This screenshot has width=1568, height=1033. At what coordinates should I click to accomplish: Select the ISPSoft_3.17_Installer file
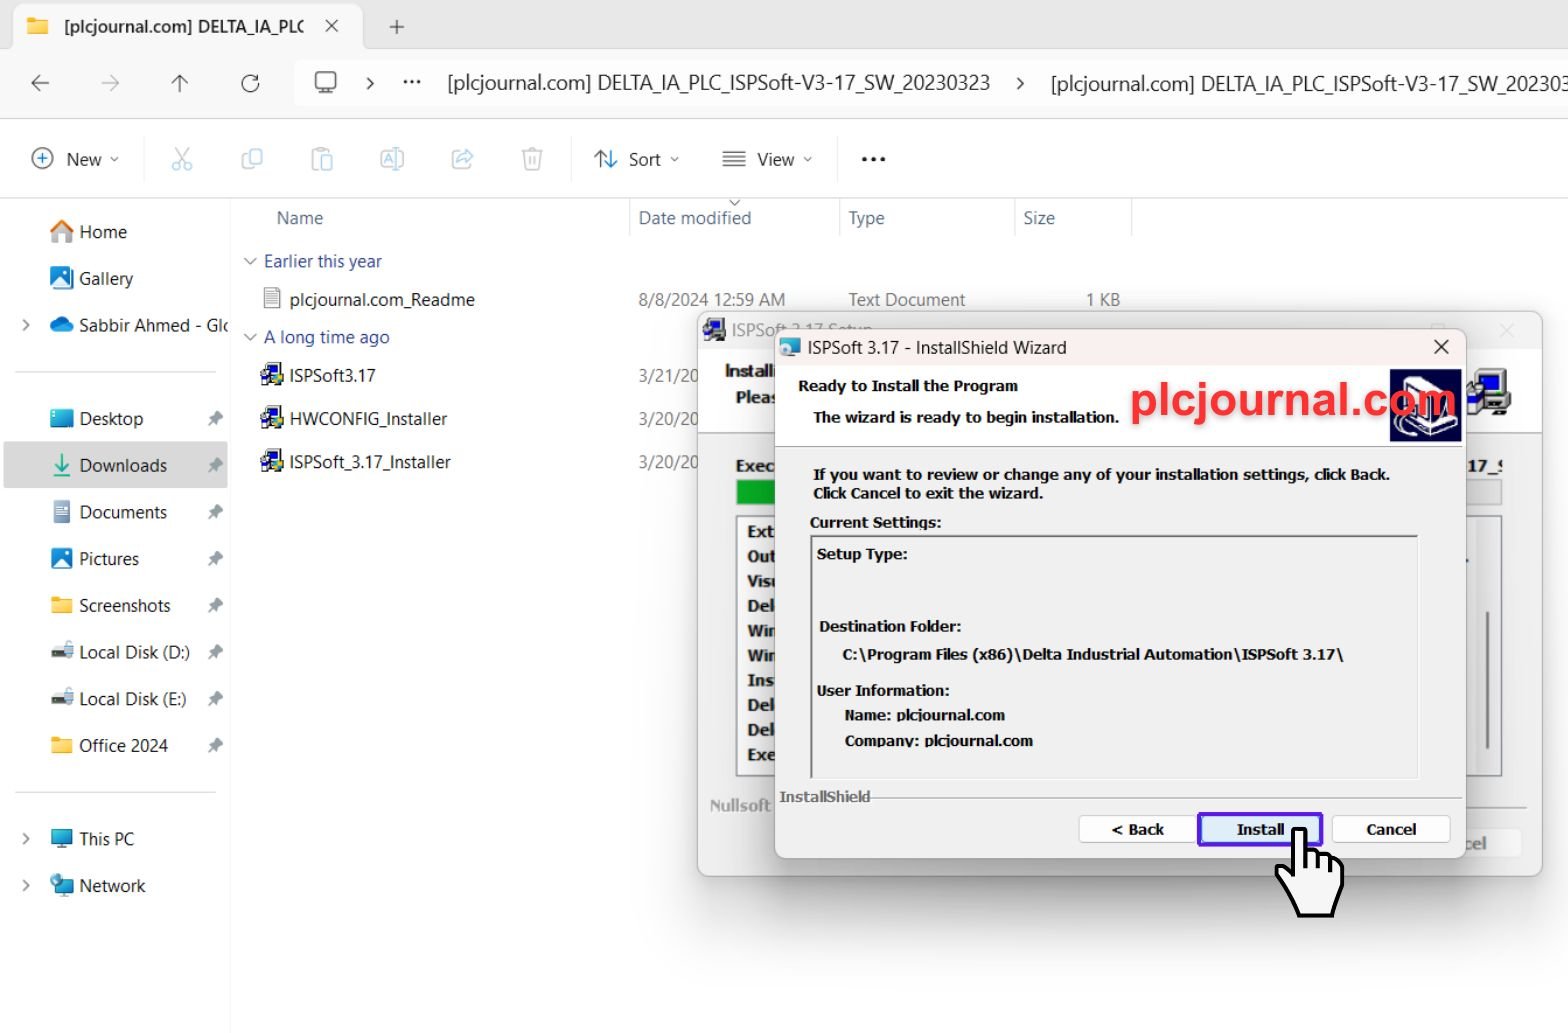click(370, 461)
